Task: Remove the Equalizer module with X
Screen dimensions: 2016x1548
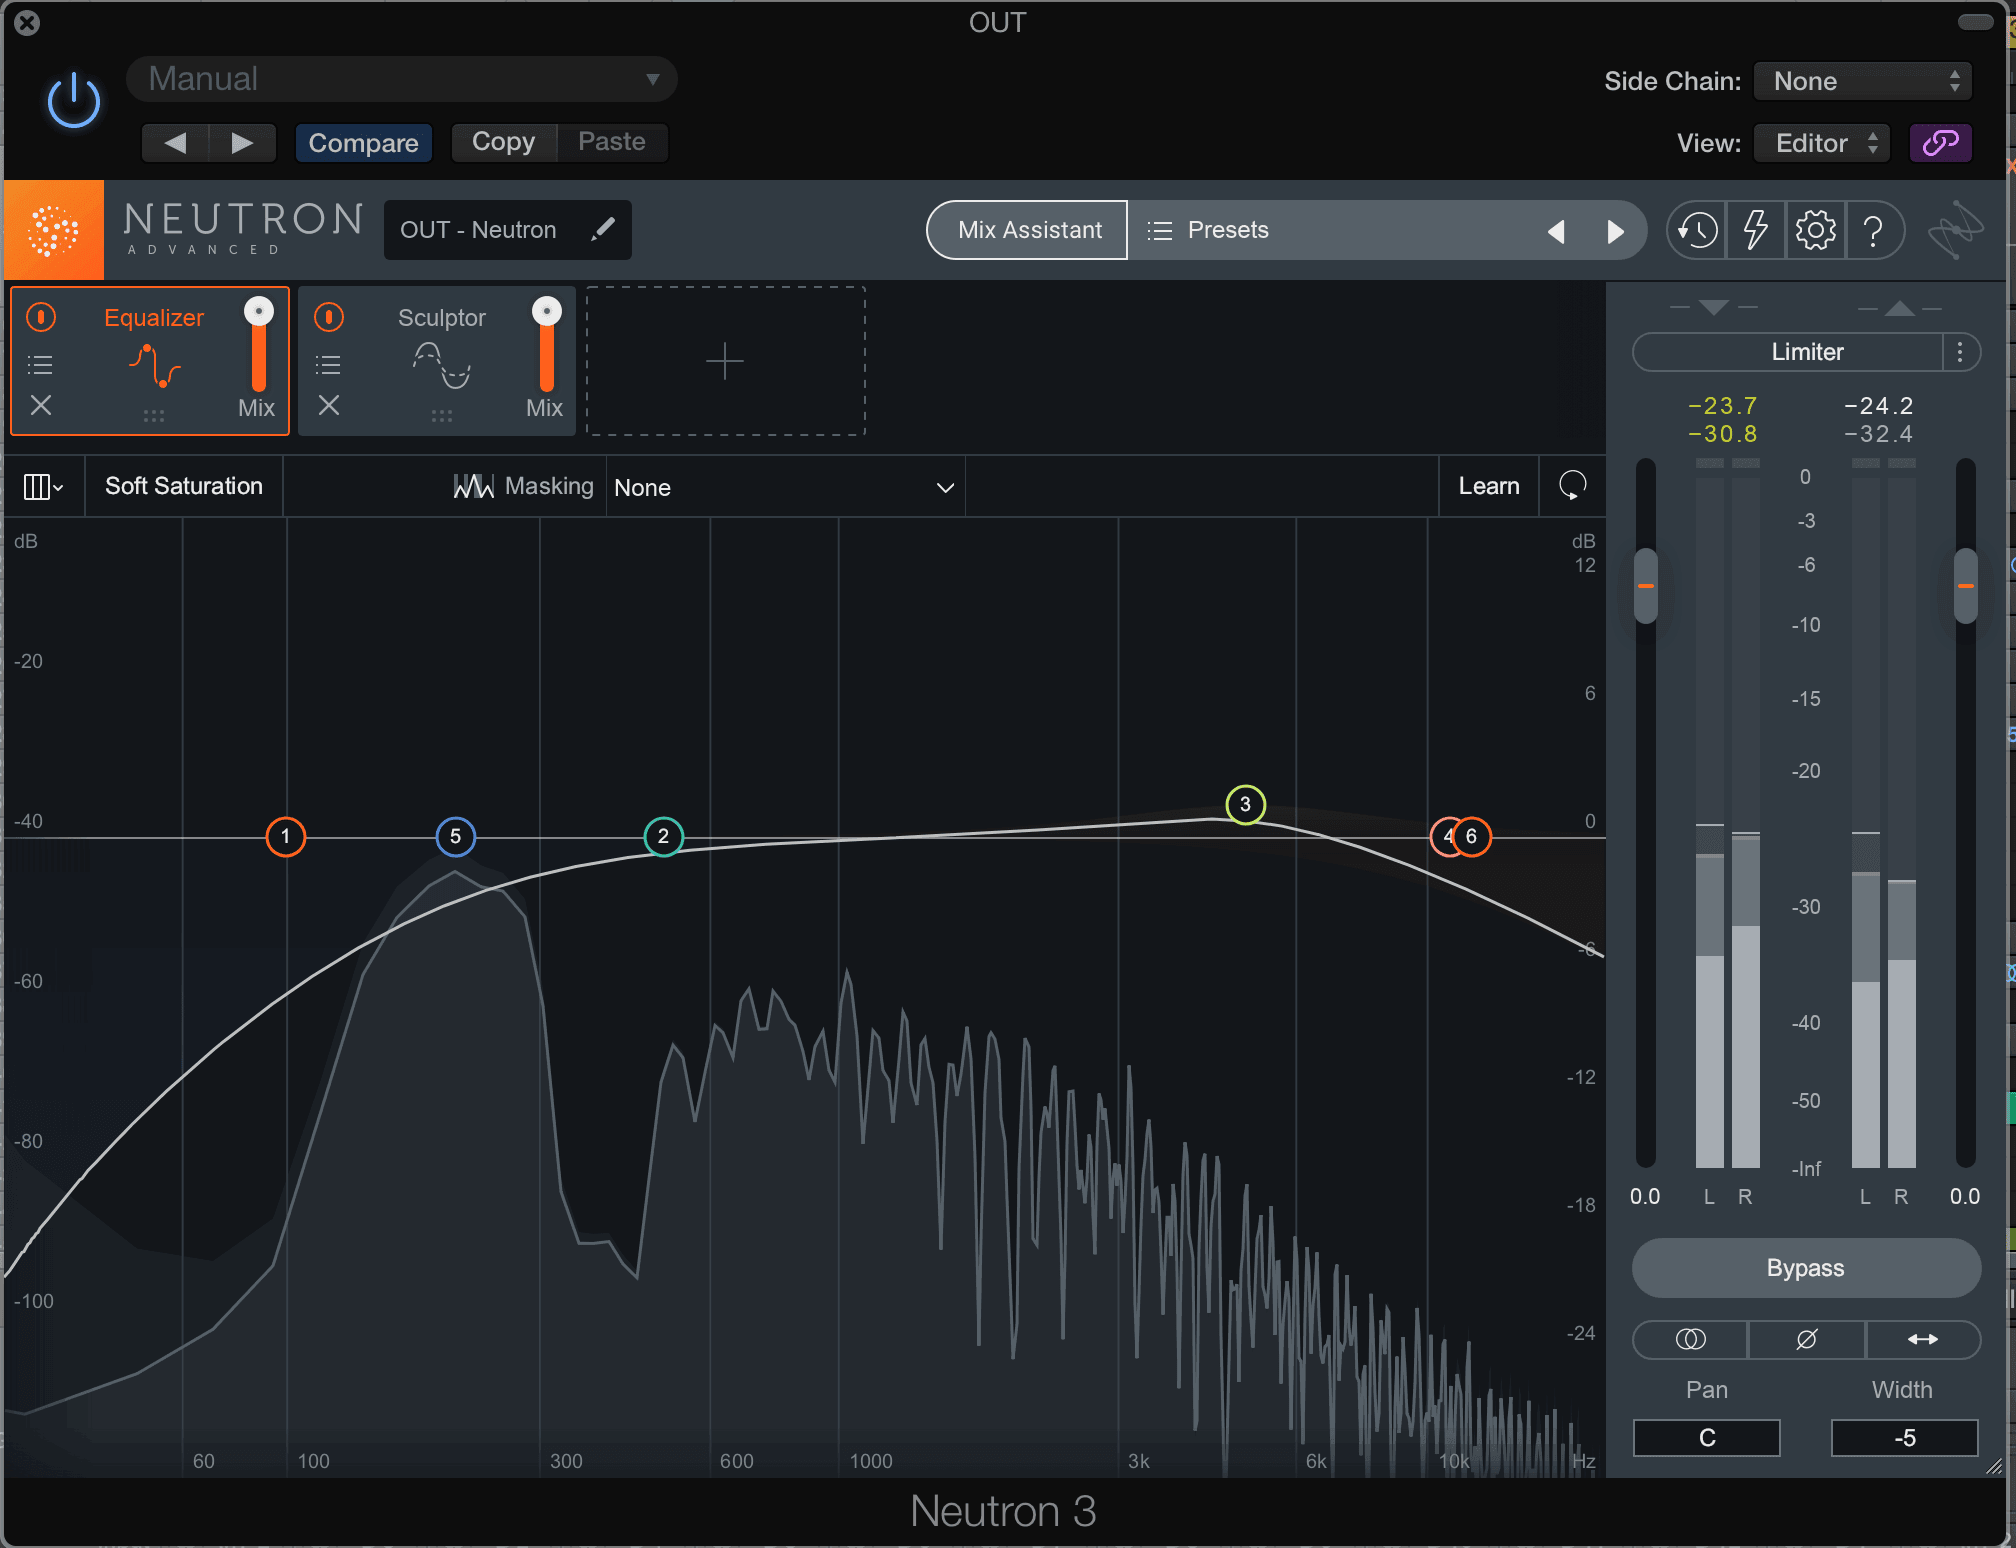Action: coord(41,405)
